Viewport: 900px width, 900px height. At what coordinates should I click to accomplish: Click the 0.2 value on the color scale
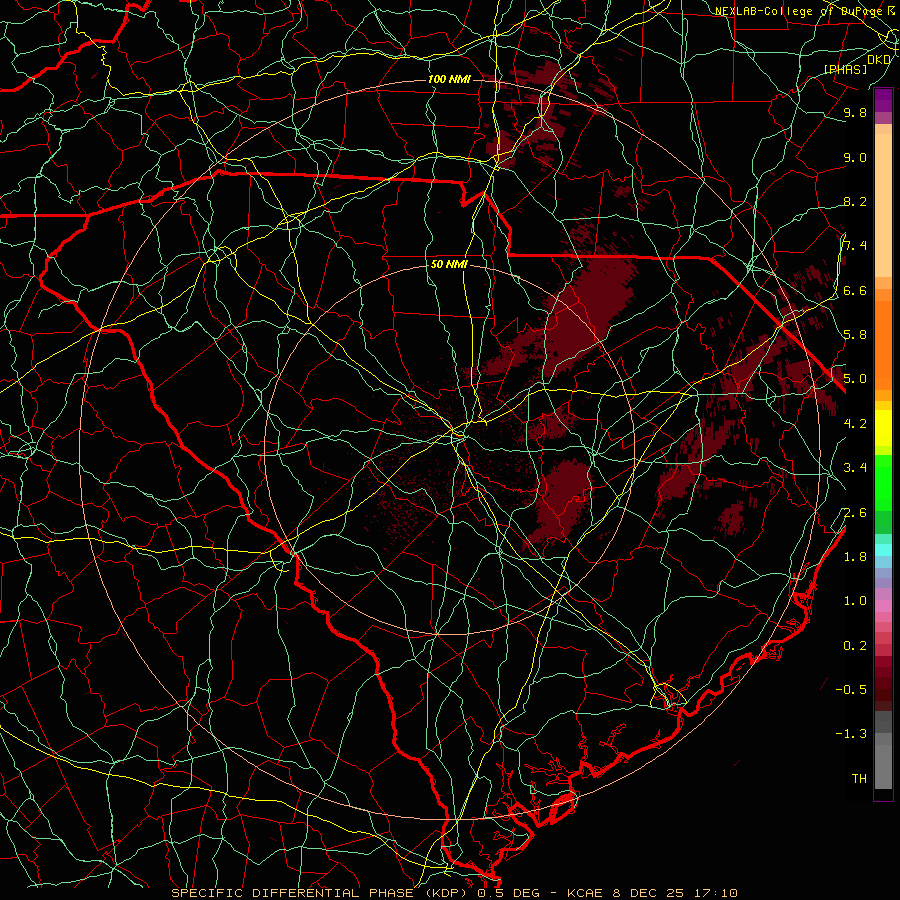(855, 645)
